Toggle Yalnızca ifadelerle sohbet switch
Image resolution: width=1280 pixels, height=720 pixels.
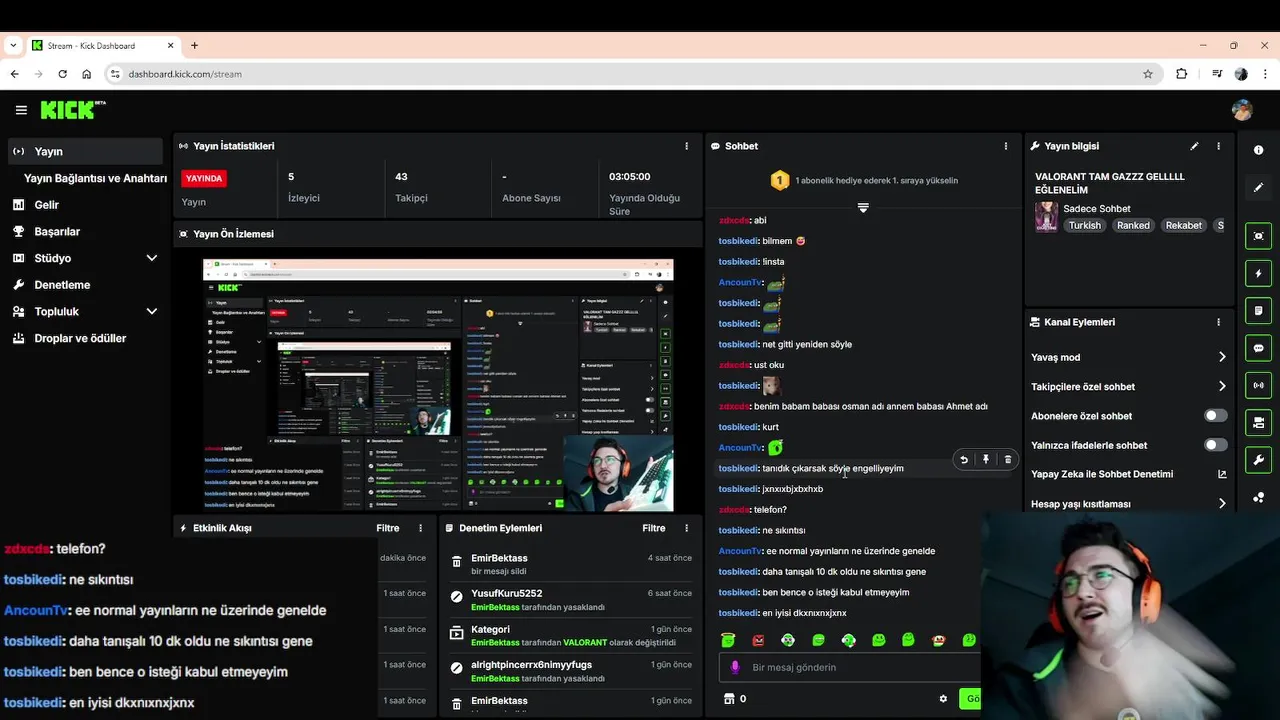click(1215, 445)
